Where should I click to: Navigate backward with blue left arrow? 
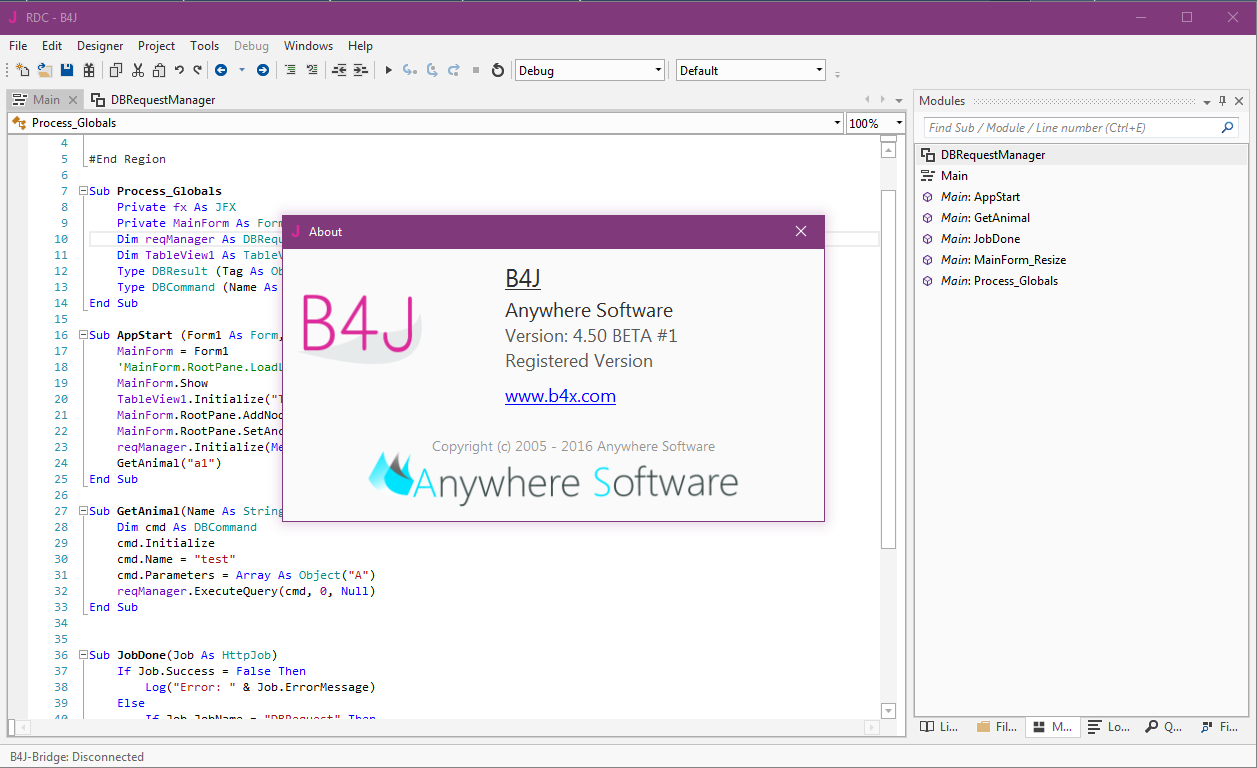(220, 70)
